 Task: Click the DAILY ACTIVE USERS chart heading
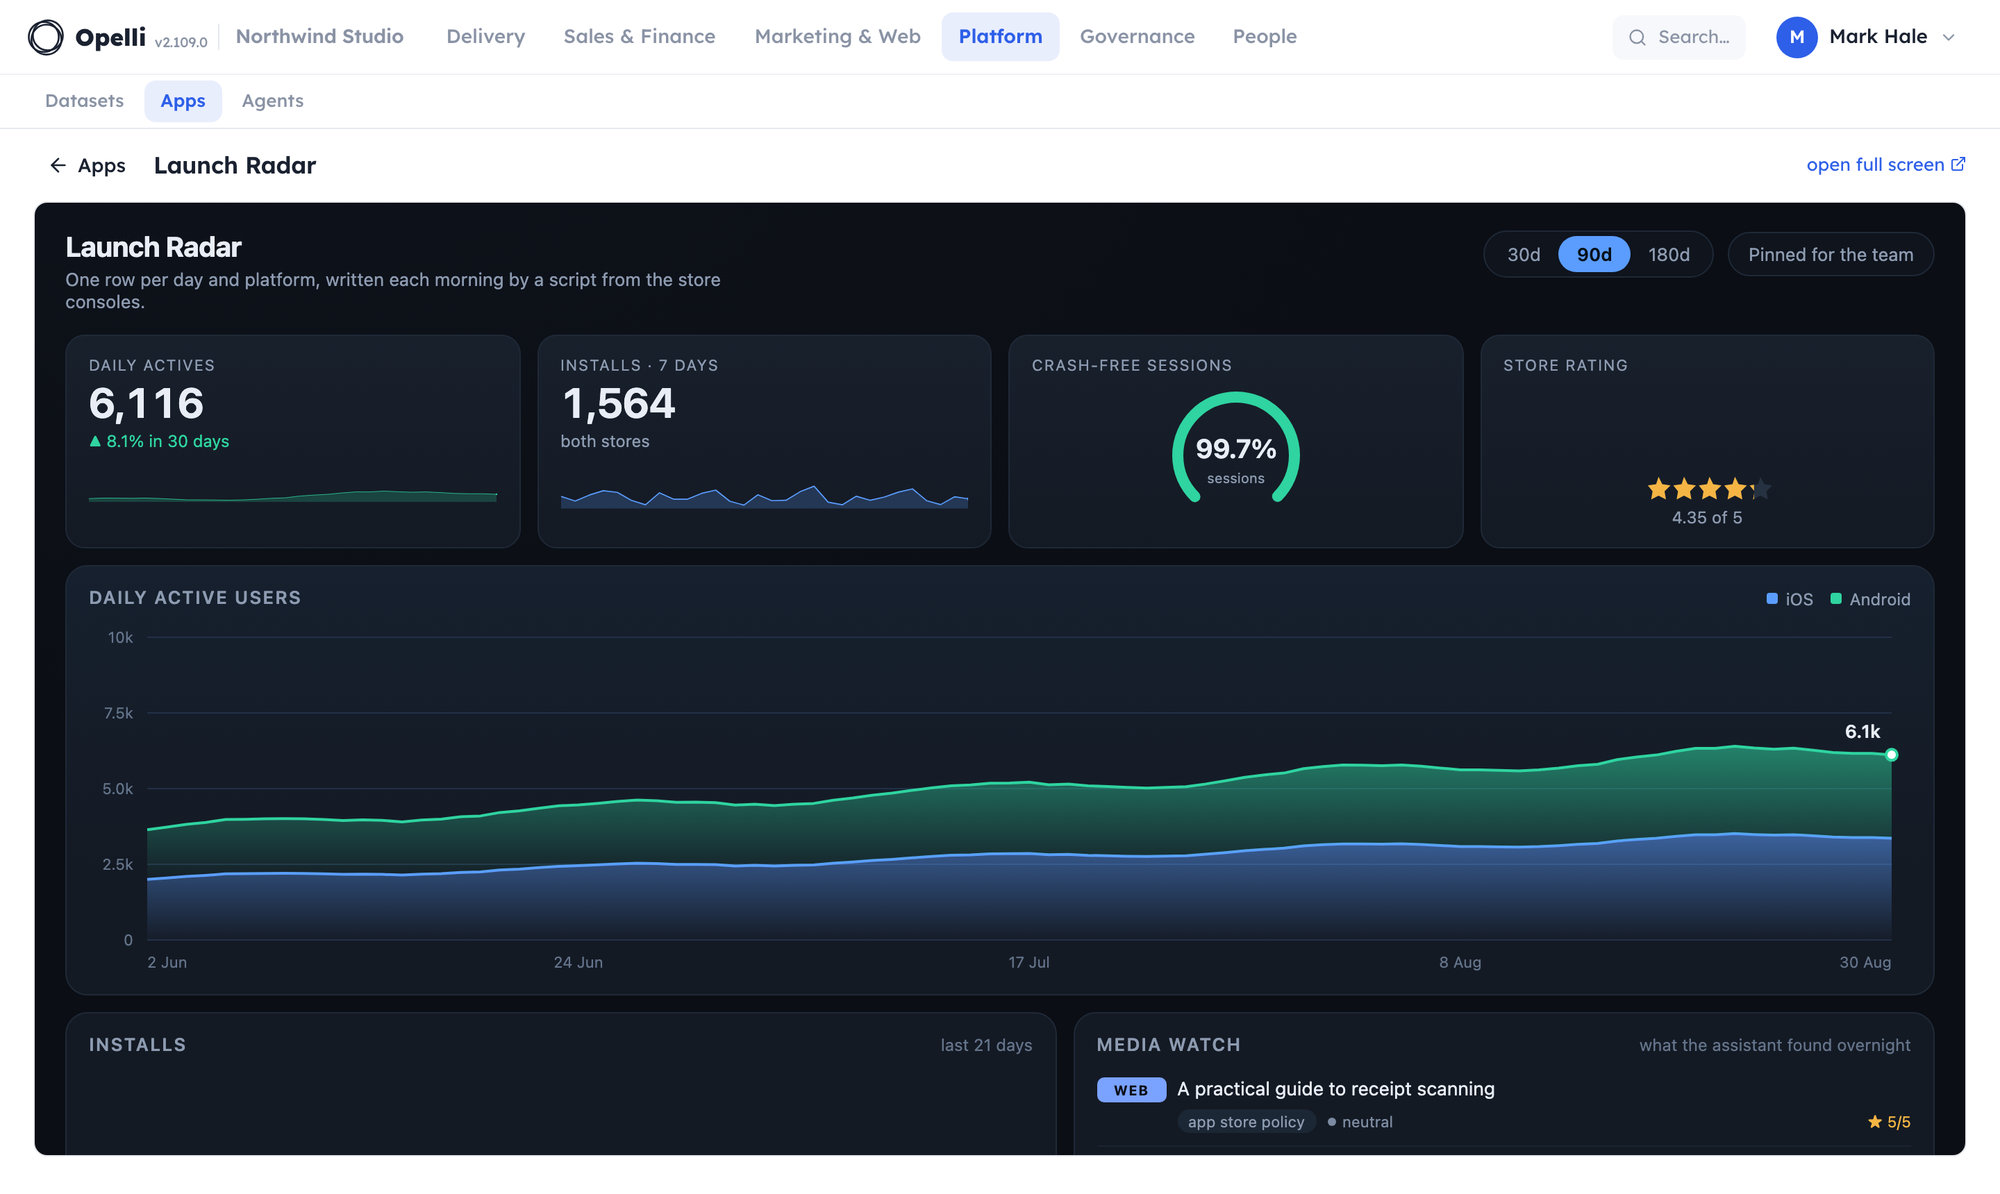195,598
